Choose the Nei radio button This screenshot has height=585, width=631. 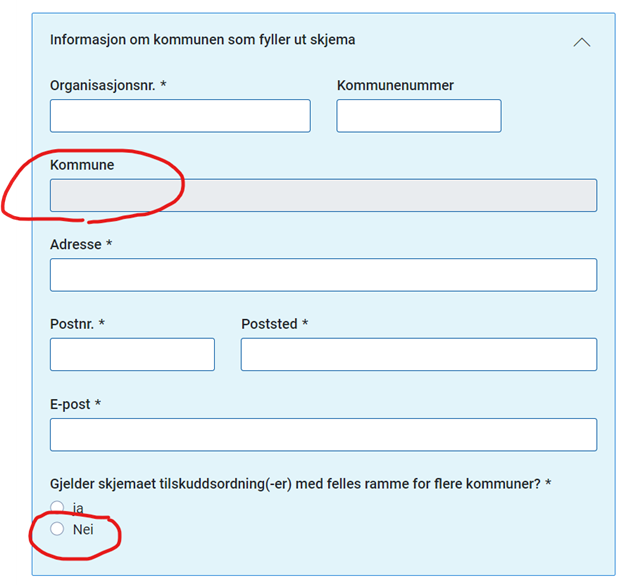(57, 529)
